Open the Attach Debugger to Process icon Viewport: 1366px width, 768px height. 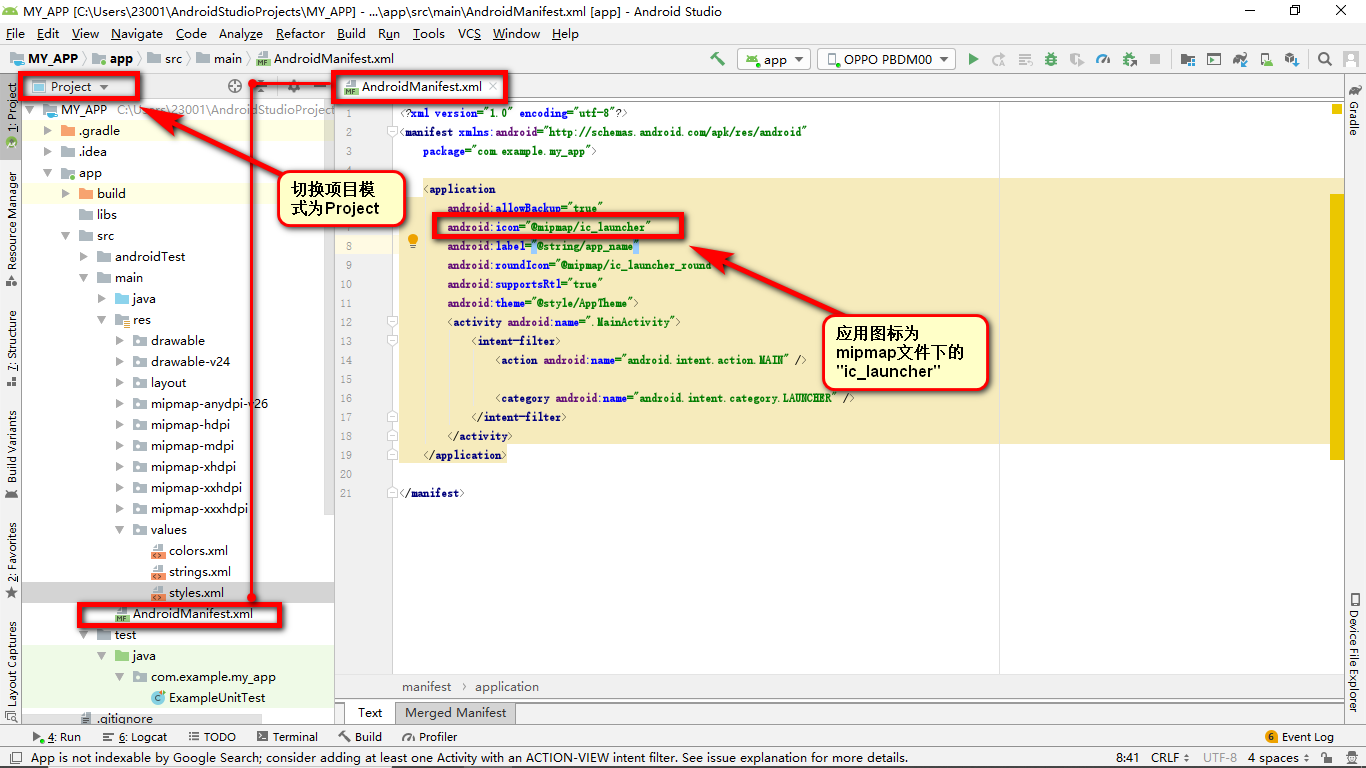tap(1128, 59)
